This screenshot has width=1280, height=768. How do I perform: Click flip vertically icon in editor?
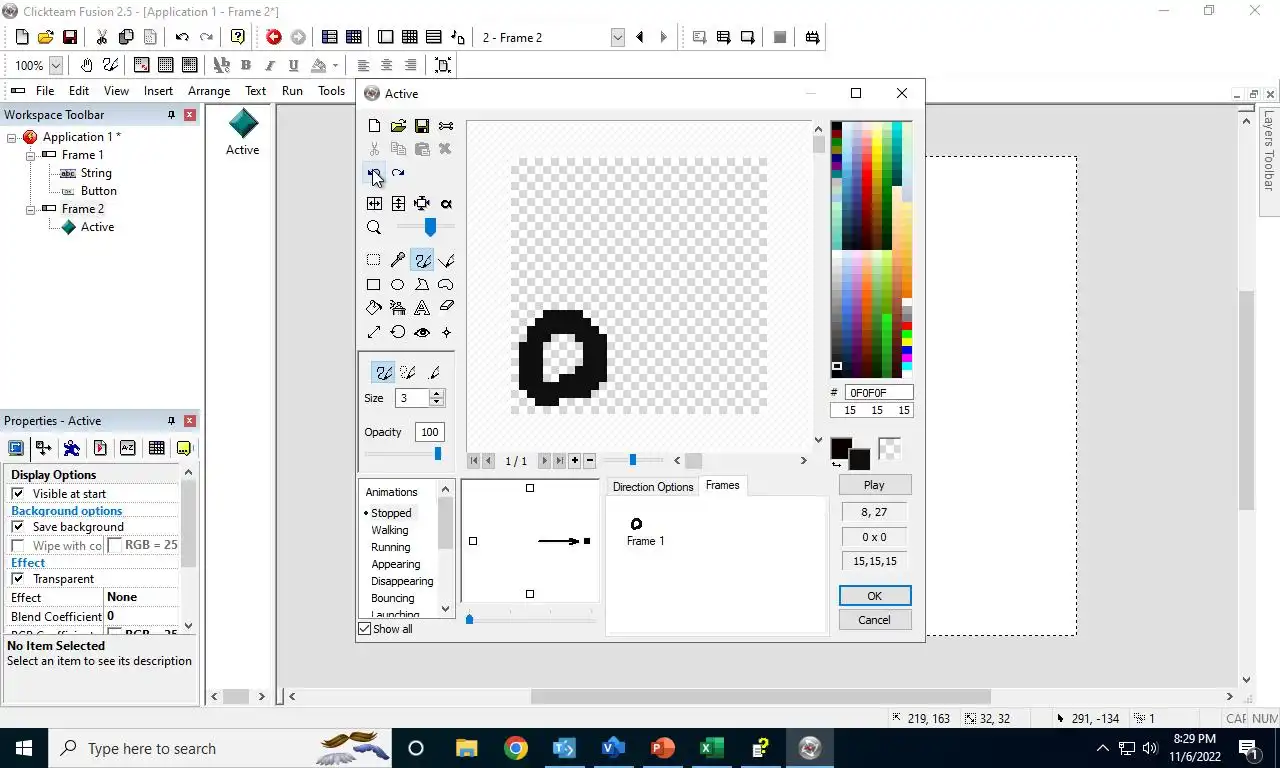pyautogui.click(x=398, y=203)
